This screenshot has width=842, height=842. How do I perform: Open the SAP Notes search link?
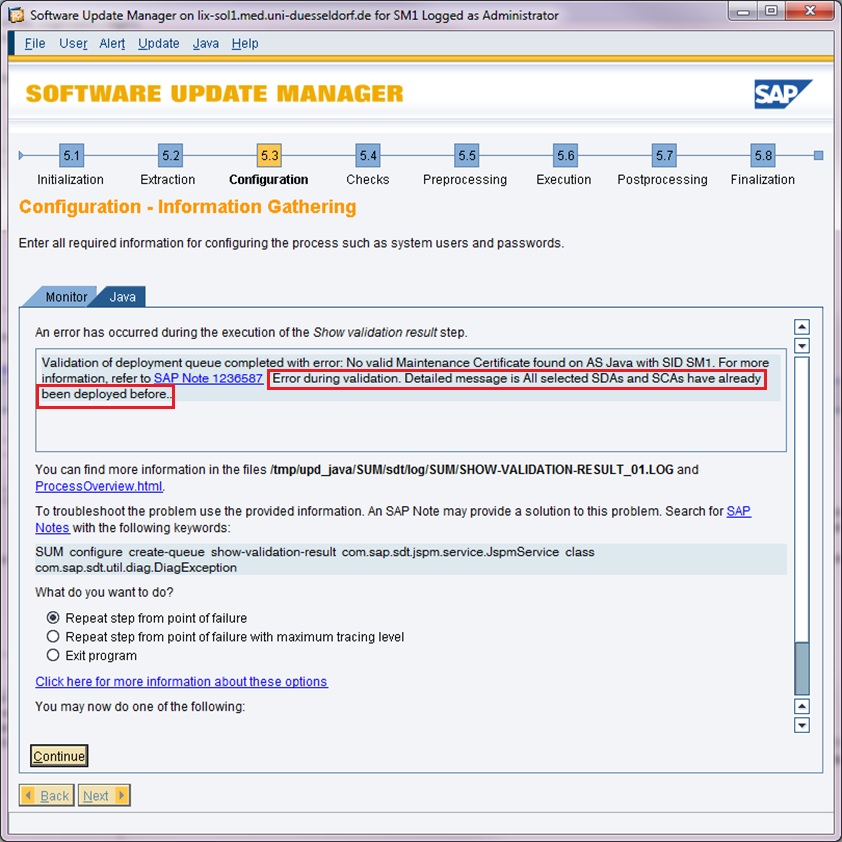(x=738, y=511)
